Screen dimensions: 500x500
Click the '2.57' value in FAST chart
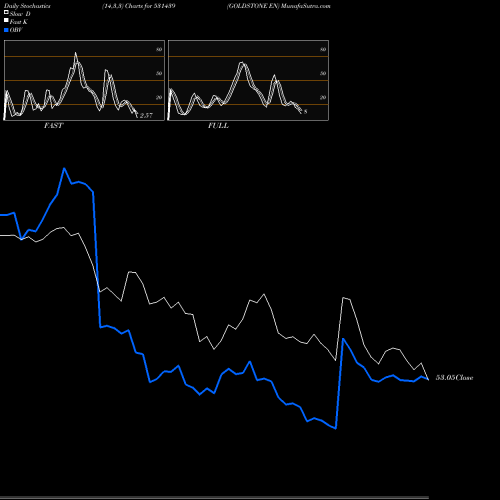pos(146,116)
